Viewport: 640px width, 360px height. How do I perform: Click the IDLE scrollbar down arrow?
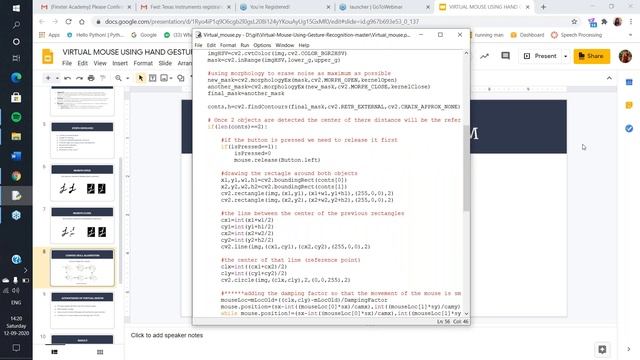tap(466, 313)
